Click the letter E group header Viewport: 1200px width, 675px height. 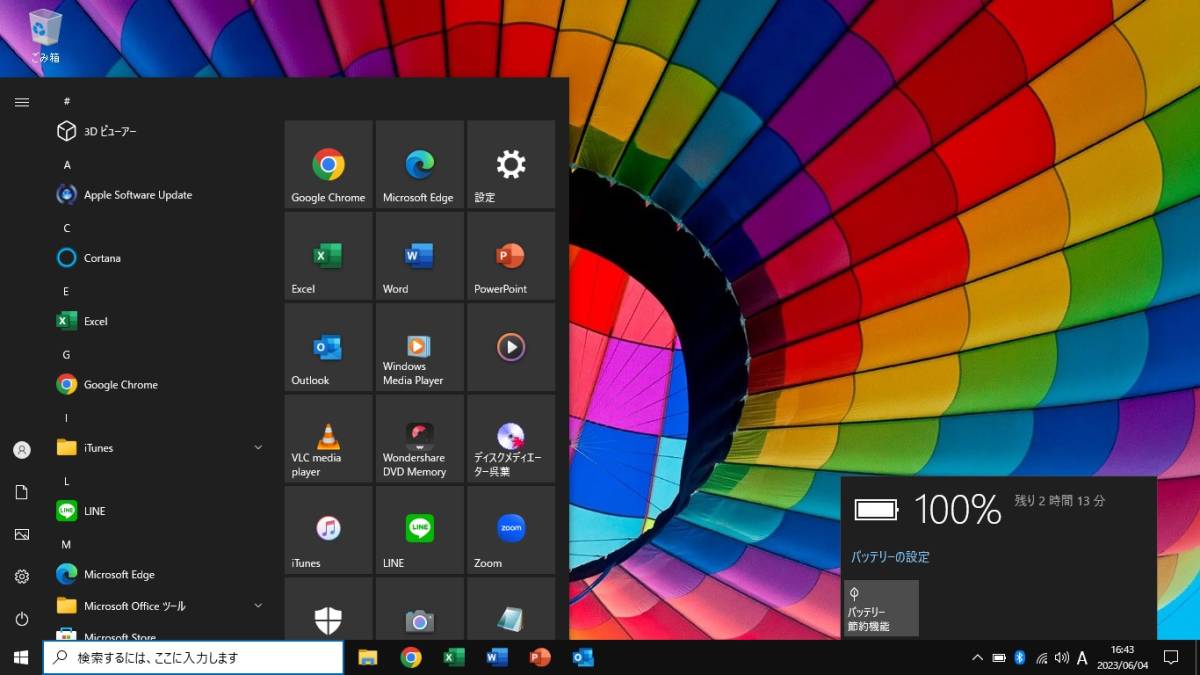pyautogui.click(x=67, y=291)
